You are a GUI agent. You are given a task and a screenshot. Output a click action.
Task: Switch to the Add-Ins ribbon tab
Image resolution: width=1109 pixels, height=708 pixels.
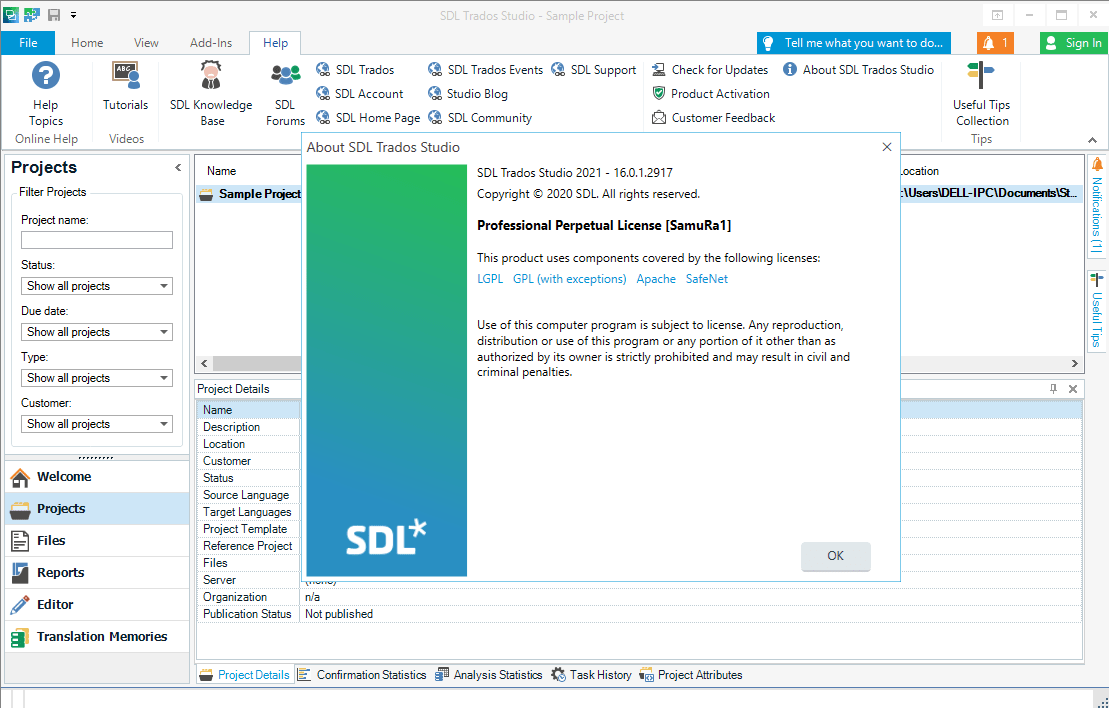coord(211,42)
